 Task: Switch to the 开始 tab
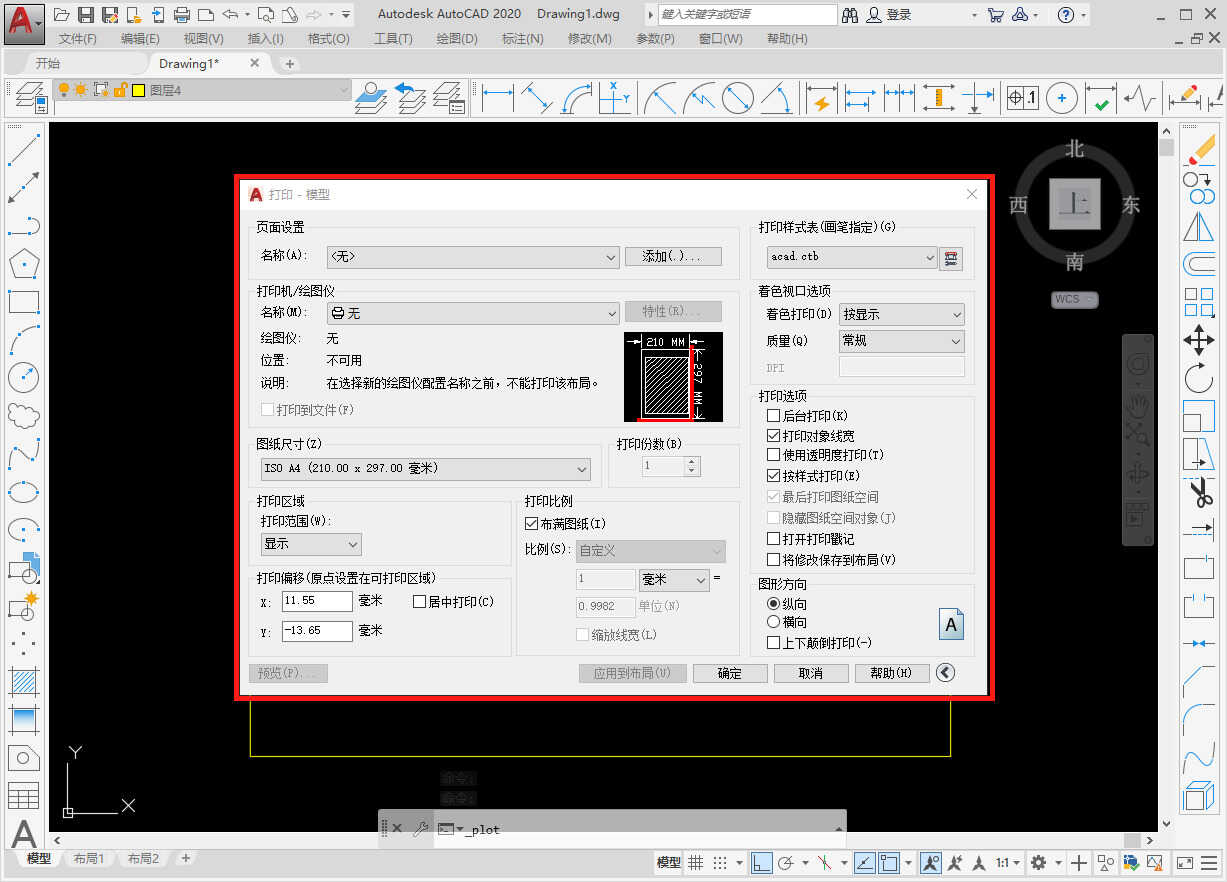coord(47,63)
